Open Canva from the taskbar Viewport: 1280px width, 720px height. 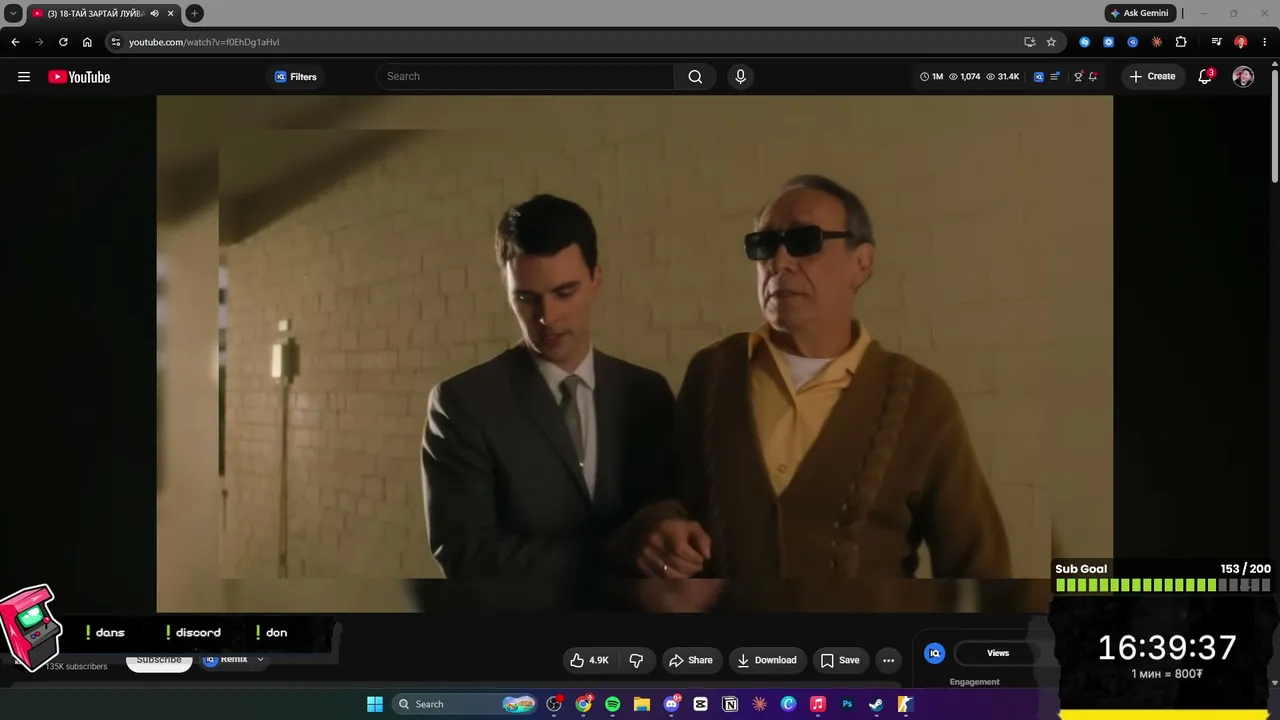pos(788,704)
